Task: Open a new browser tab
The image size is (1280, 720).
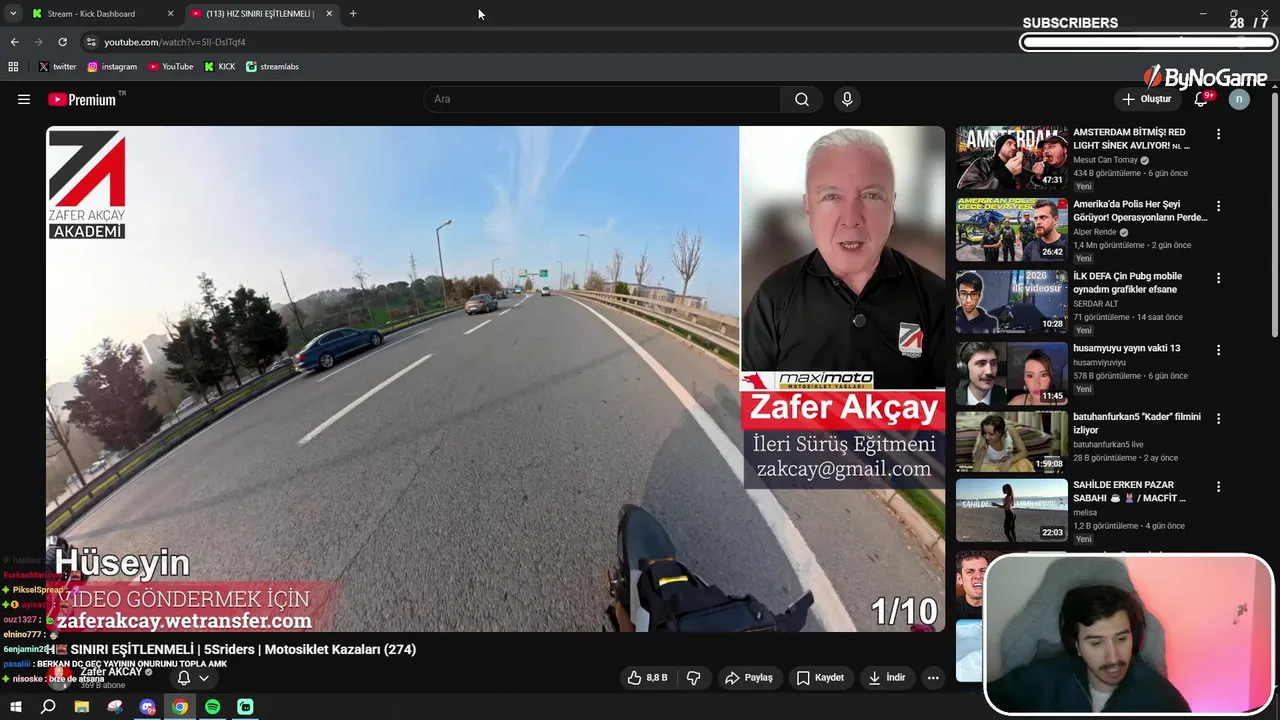Action: [x=353, y=14]
